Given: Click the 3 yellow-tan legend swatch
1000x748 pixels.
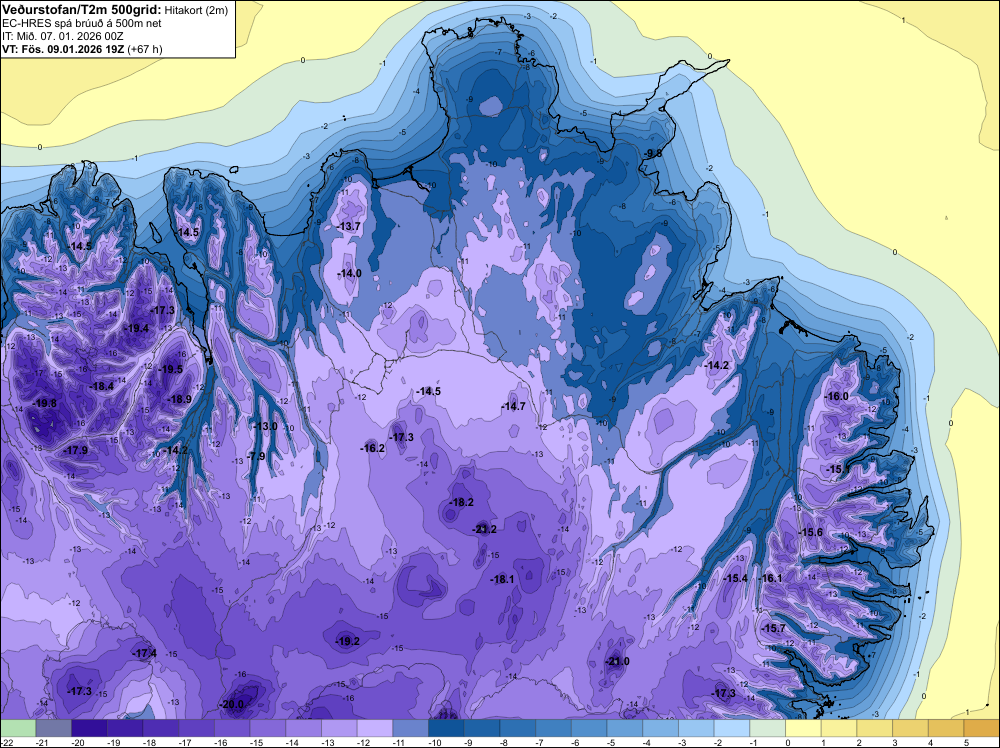Looking at the screenshot, I should point(911,728).
